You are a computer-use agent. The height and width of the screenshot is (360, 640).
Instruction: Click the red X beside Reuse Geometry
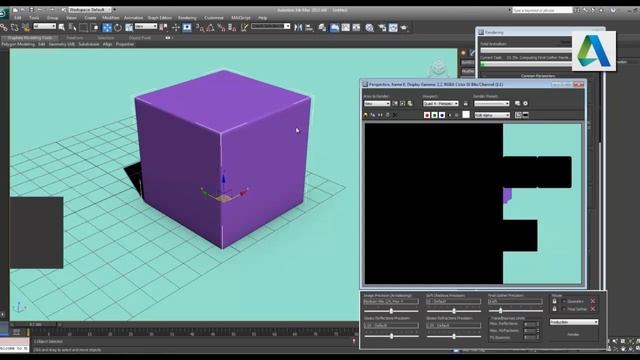[x=593, y=301]
